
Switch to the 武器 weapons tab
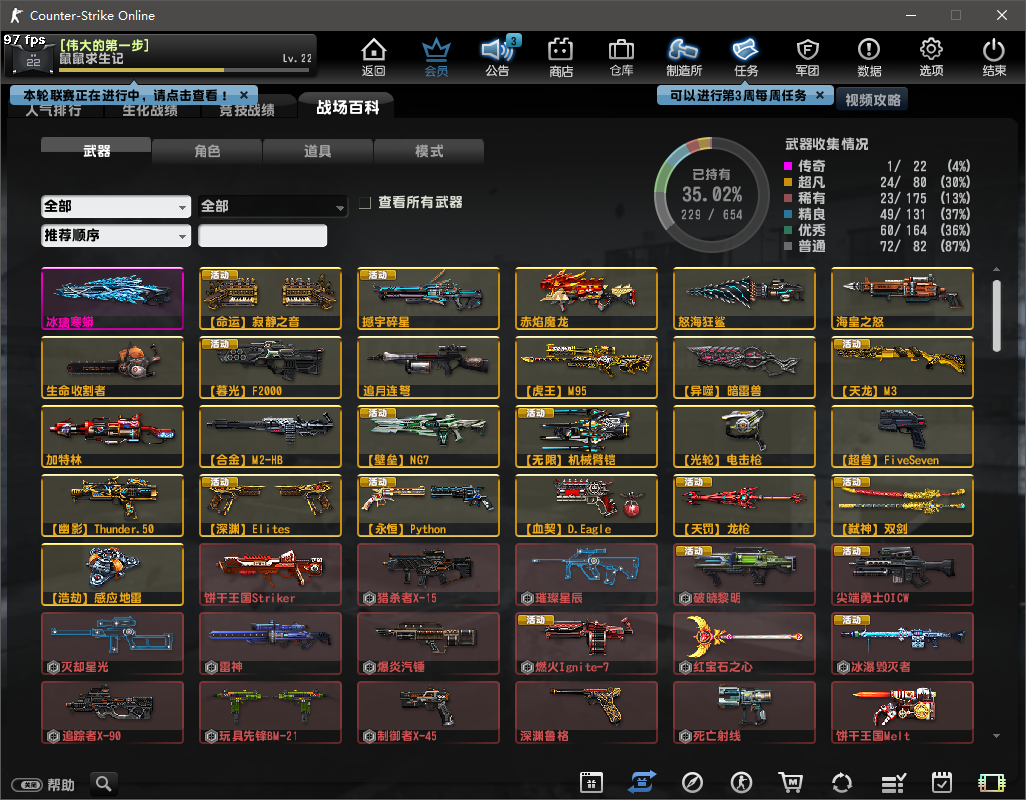(x=96, y=151)
